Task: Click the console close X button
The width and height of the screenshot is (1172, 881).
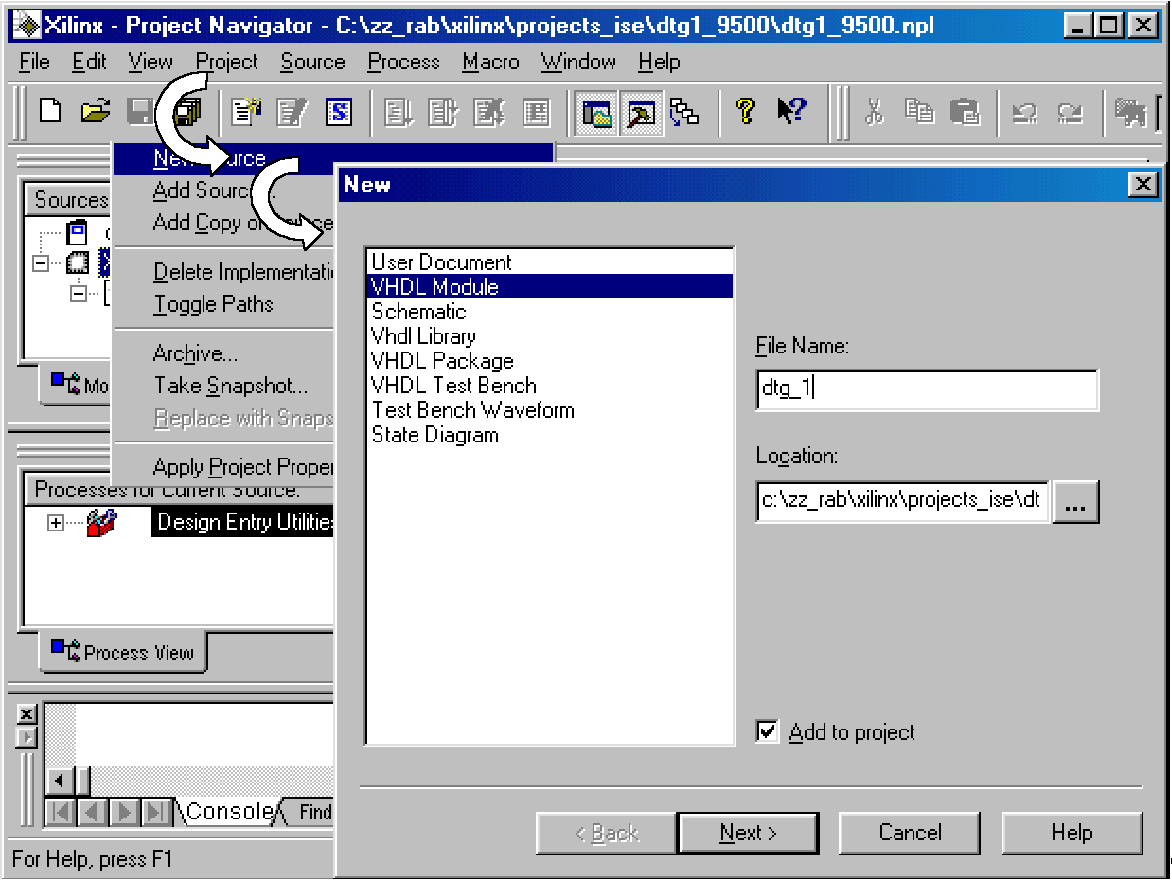Action: point(26,714)
